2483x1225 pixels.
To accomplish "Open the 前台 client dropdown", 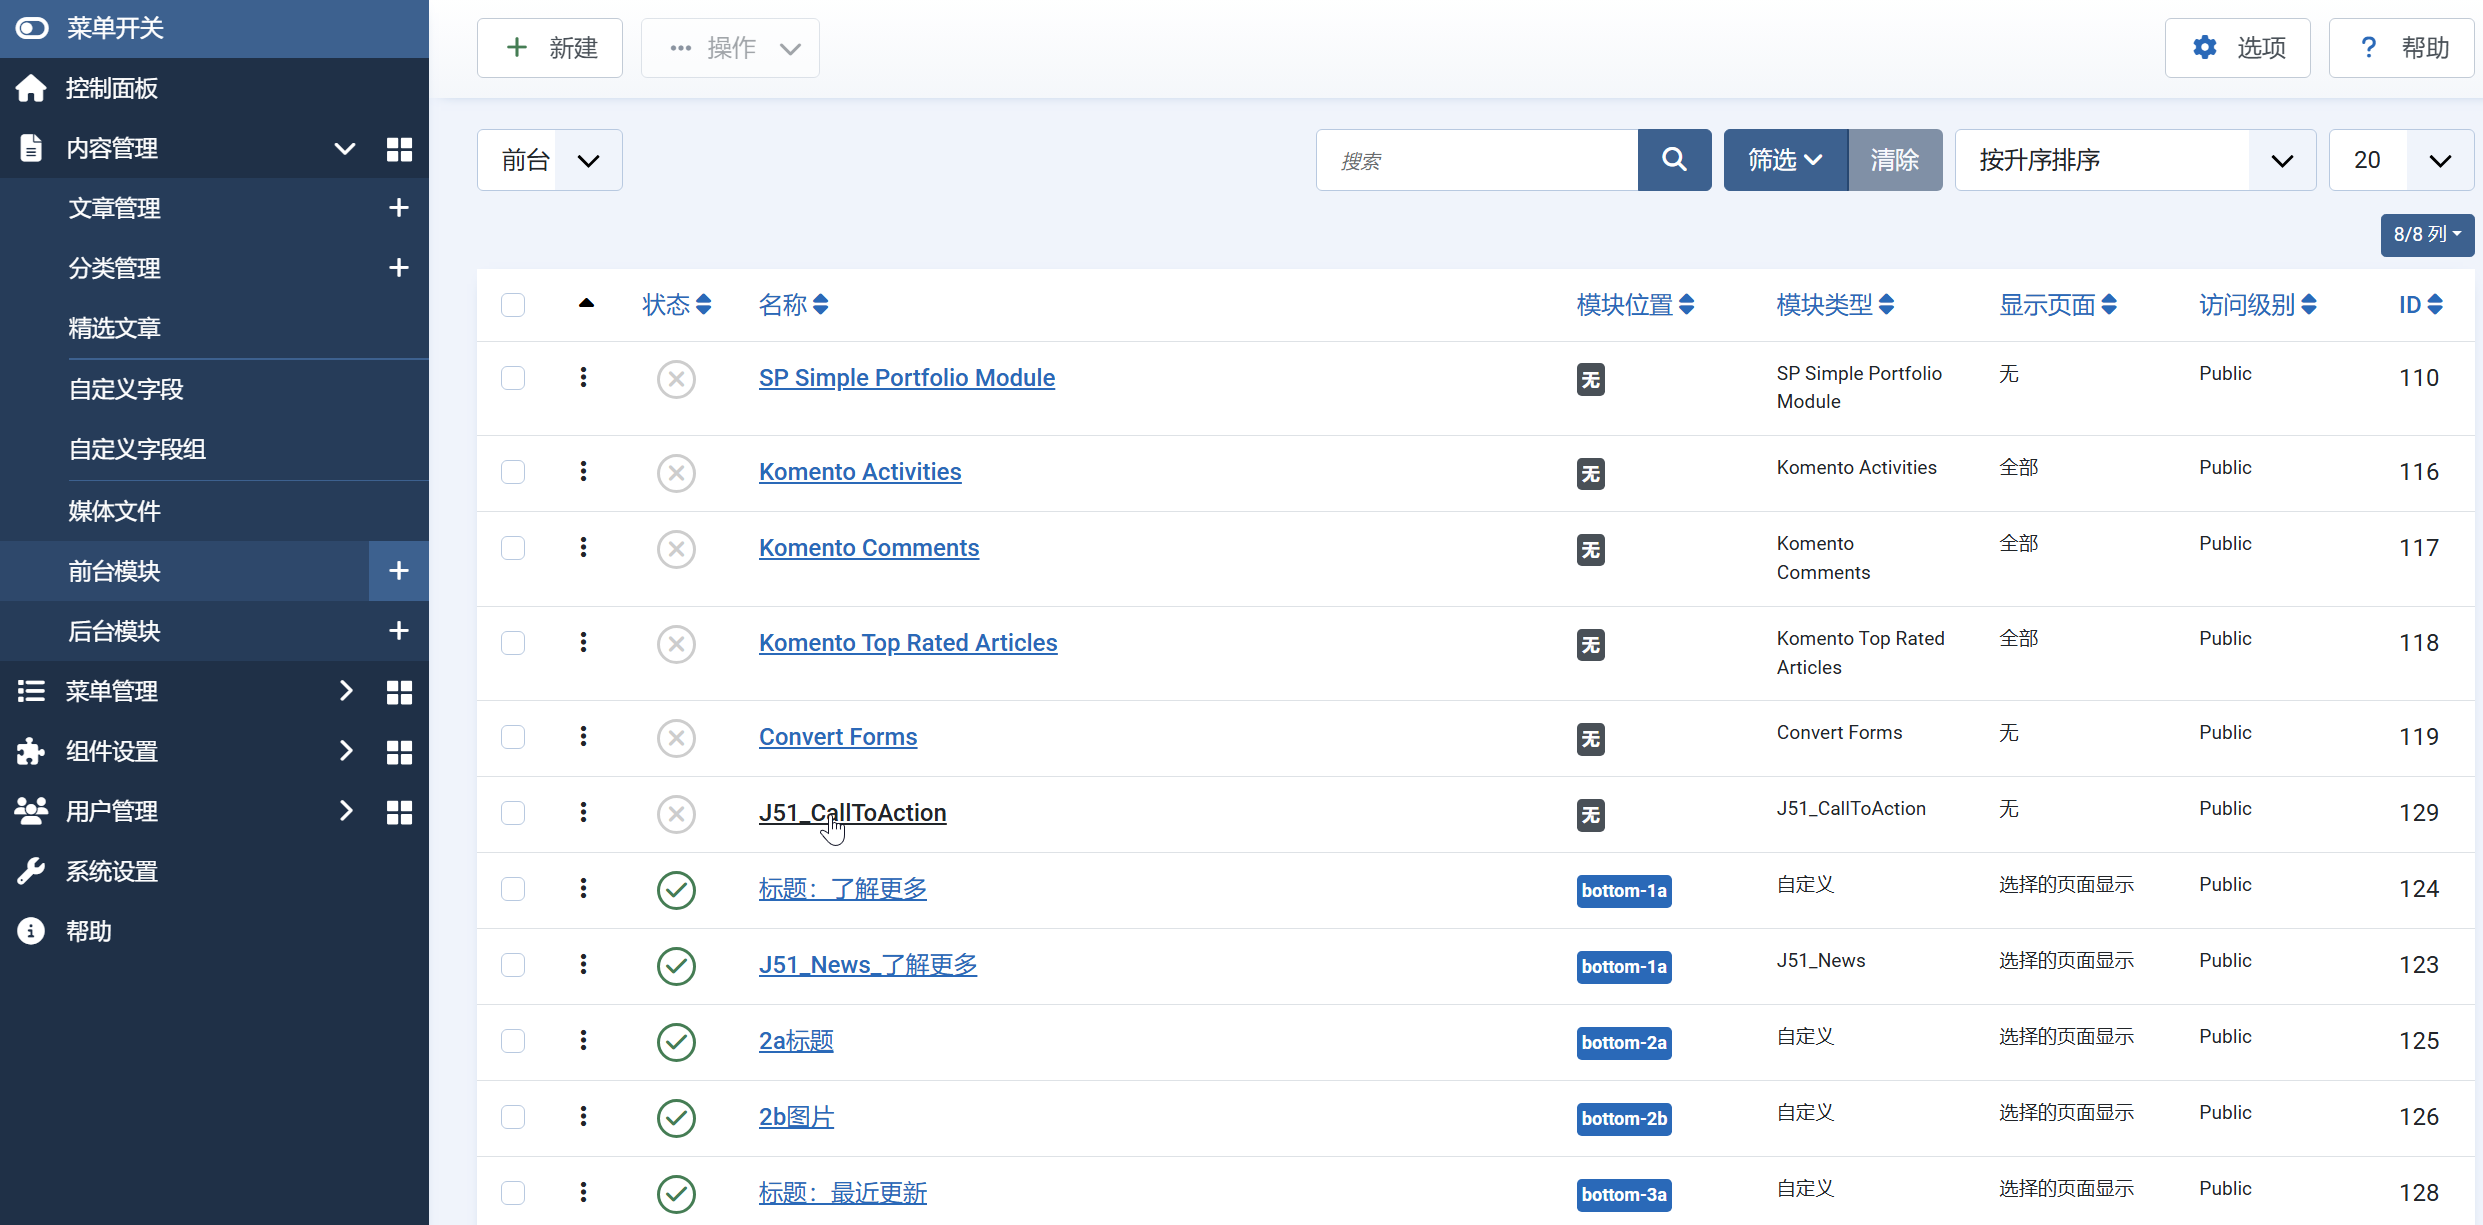I will [549, 160].
